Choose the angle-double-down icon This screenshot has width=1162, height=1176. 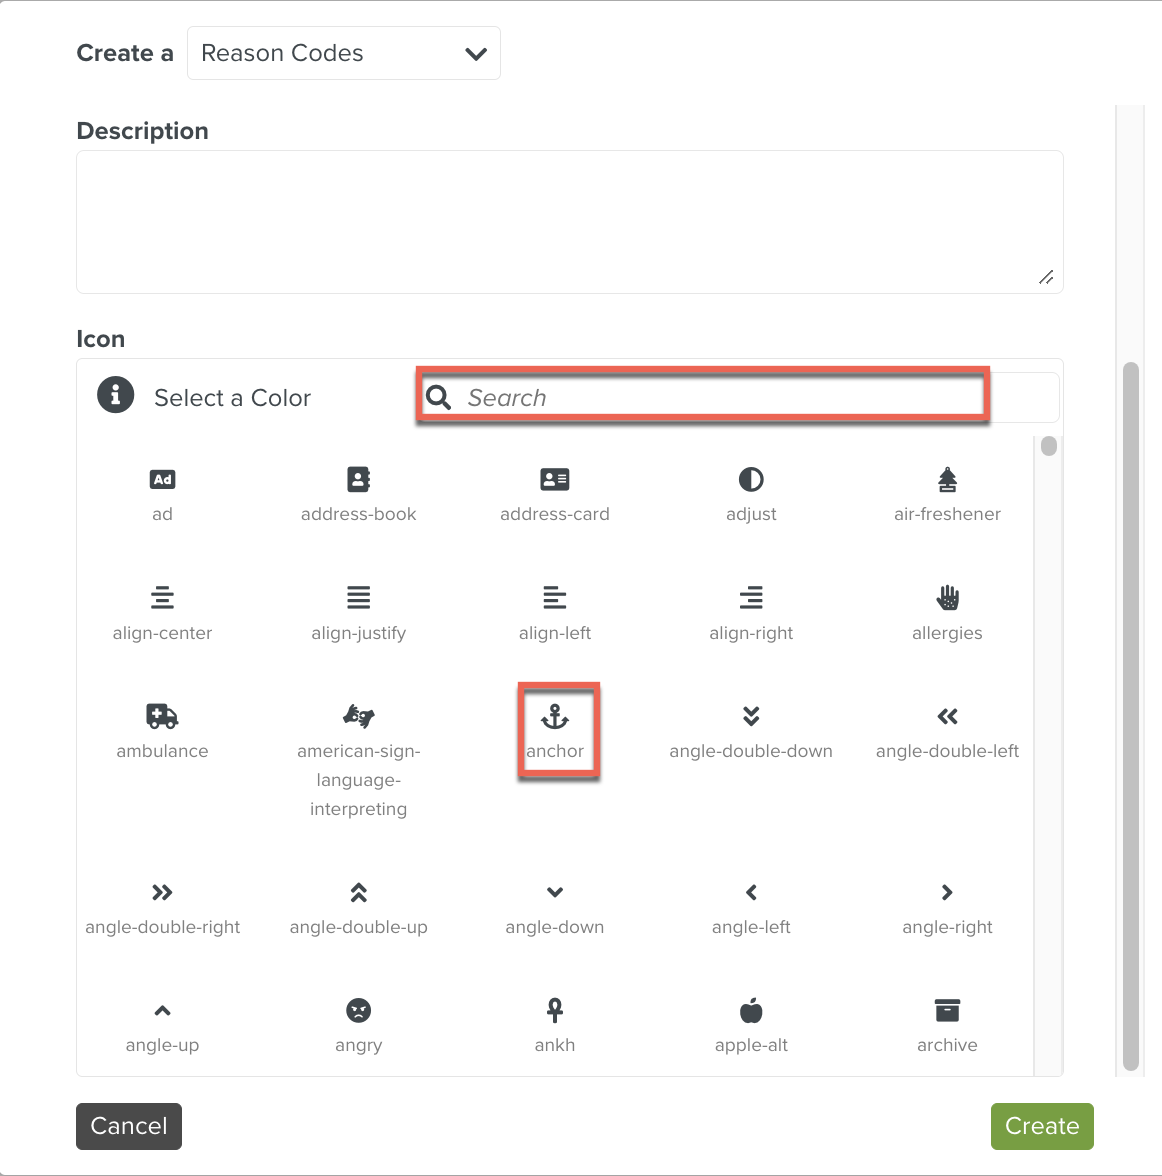point(751,717)
